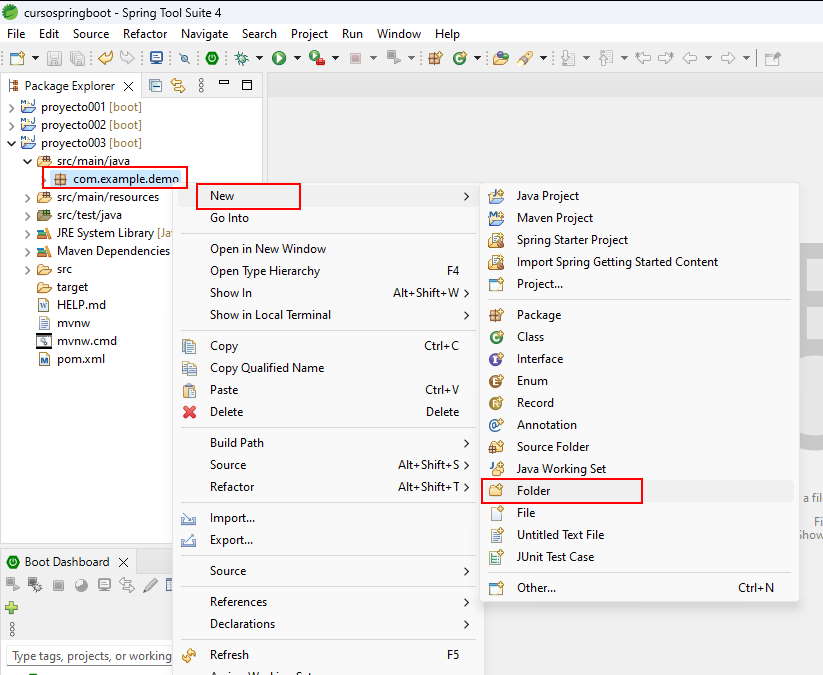Image resolution: width=823 pixels, height=675 pixels.
Task: Open the Refactor menu in menu bar
Action: click(145, 34)
